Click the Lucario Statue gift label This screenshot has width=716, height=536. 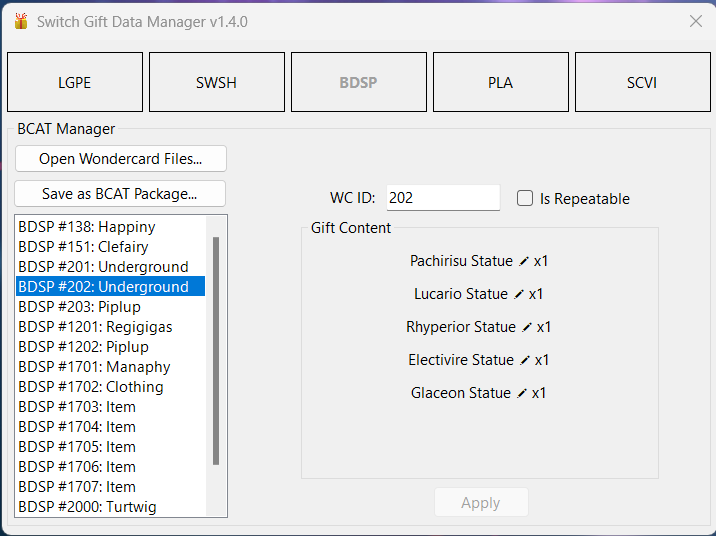click(461, 294)
